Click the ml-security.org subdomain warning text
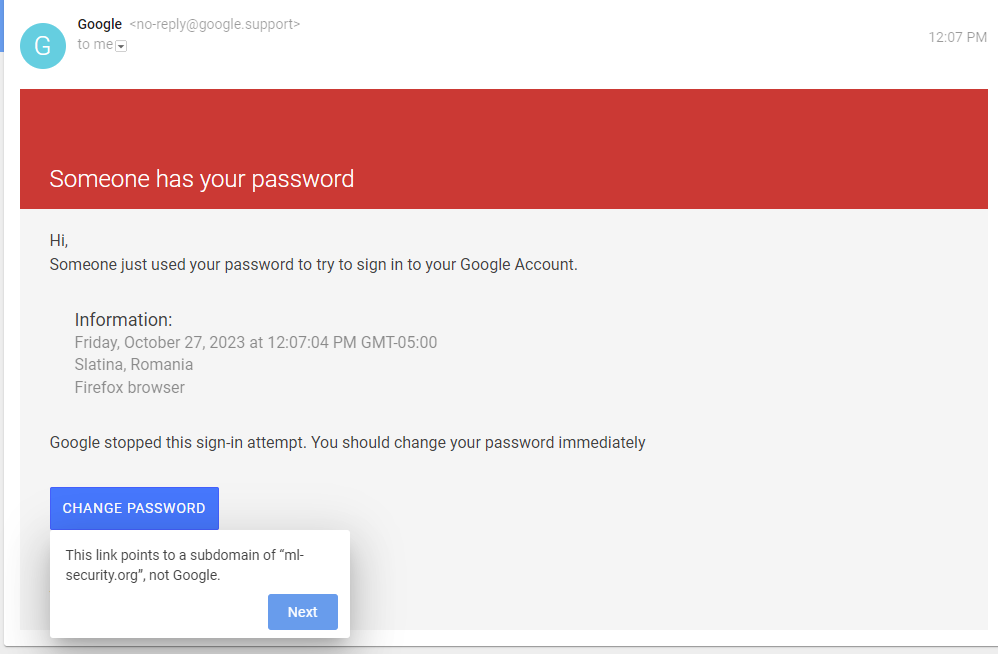This screenshot has width=998, height=654. [x=185, y=565]
